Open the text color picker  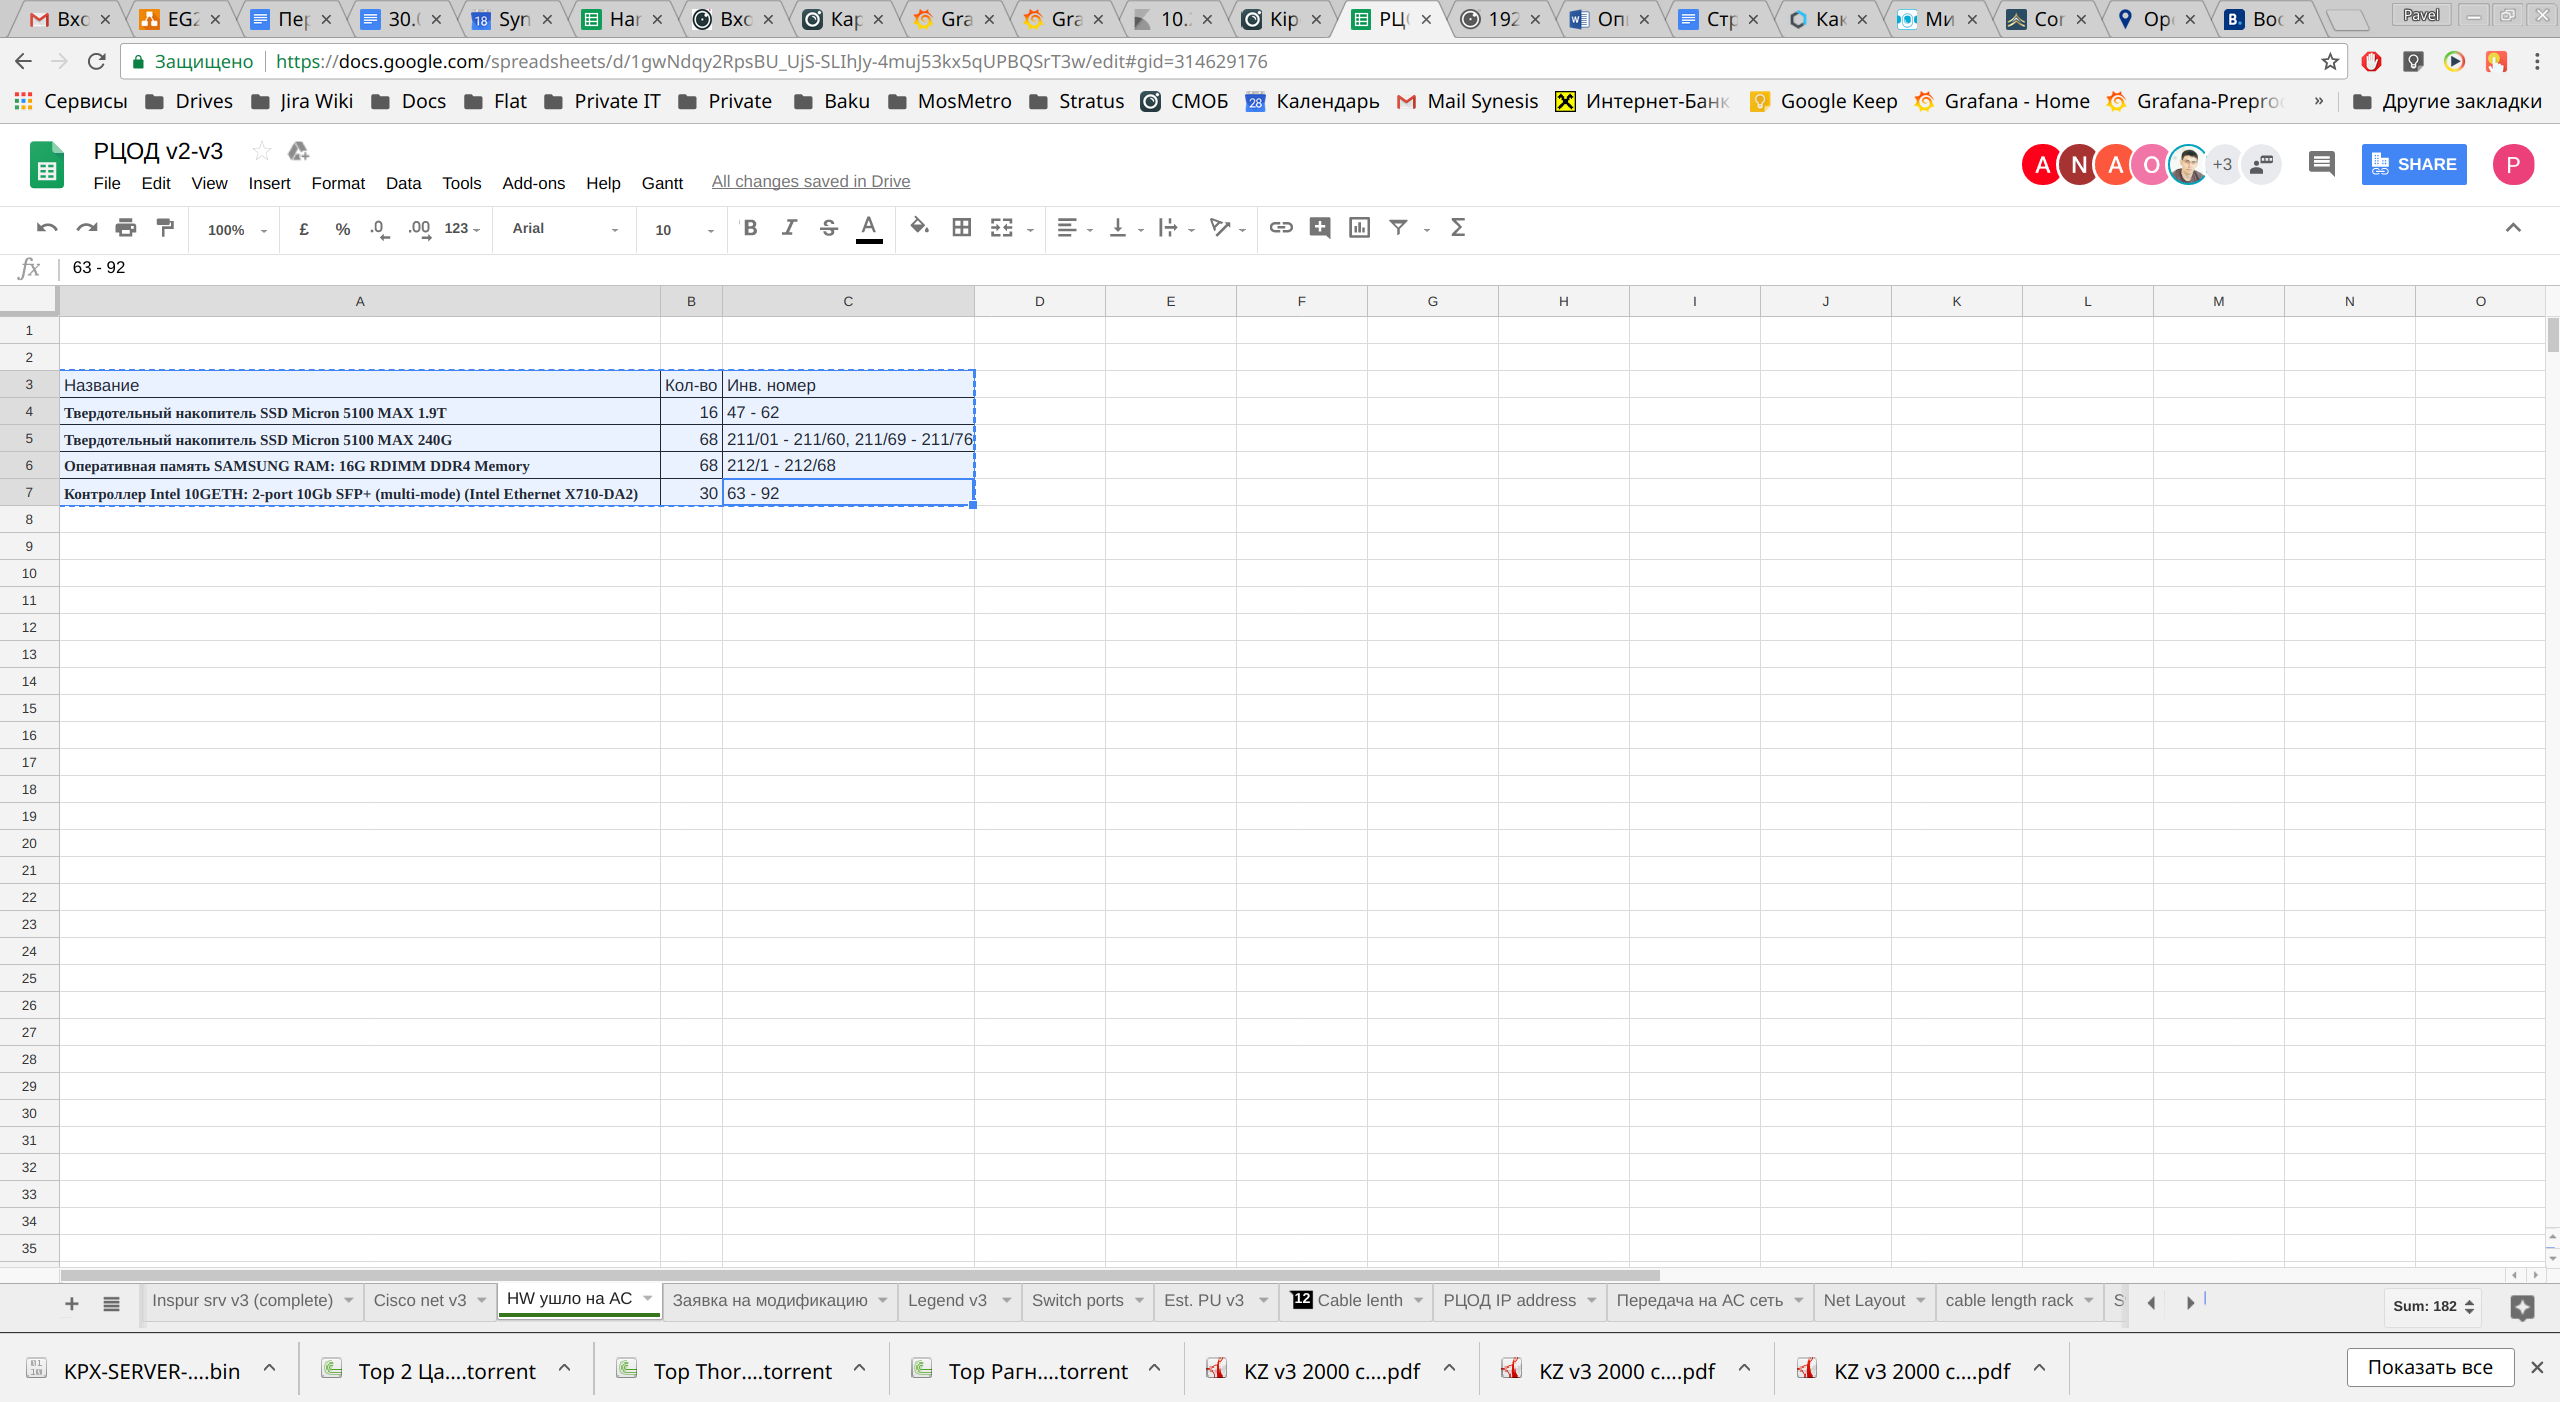(x=869, y=228)
